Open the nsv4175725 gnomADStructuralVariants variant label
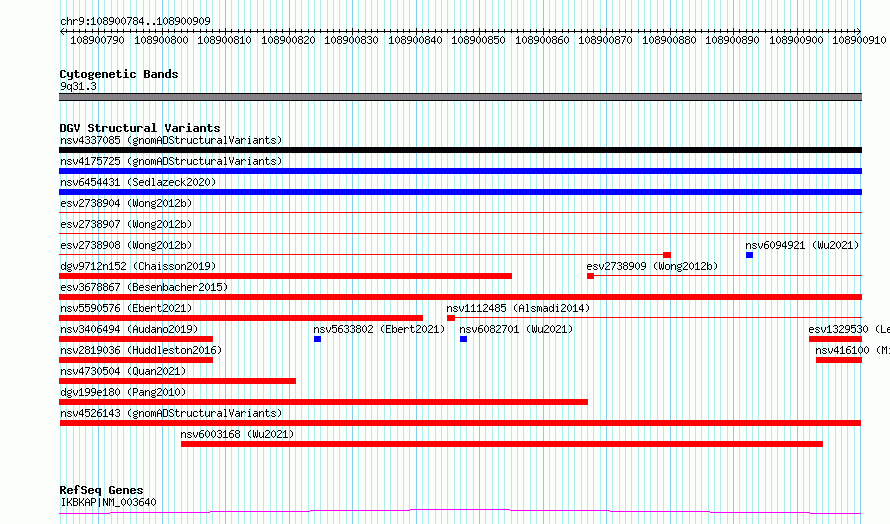Image resolution: width=890 pixels, height=524 pixels. pos(171,161)
